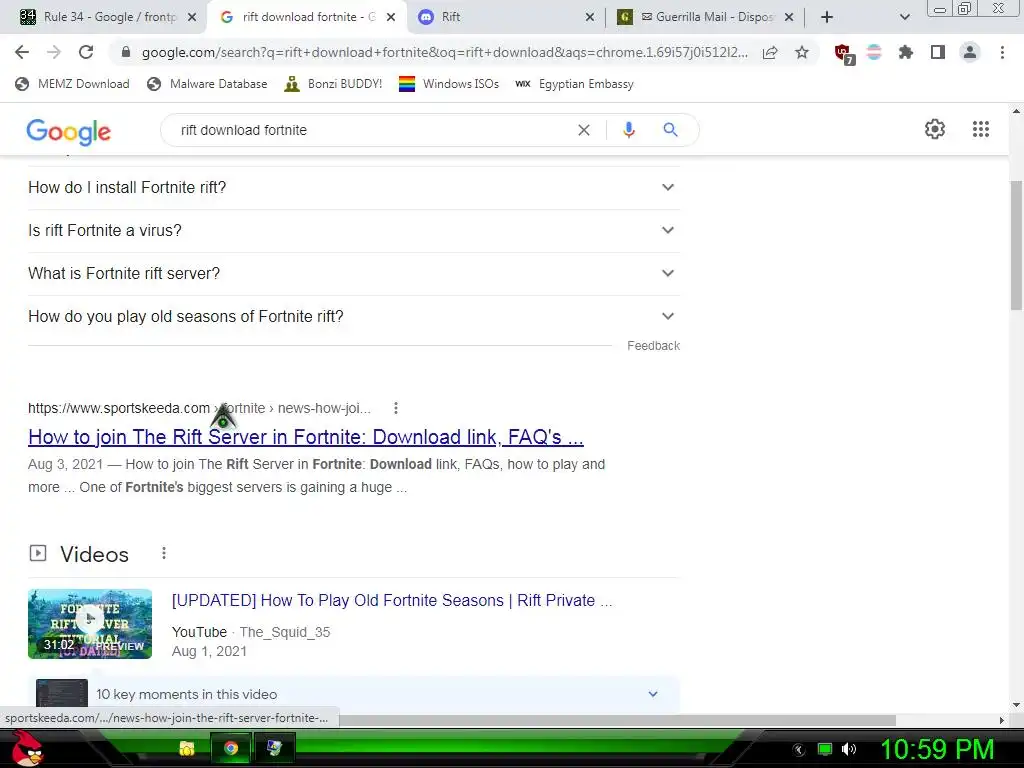Screen dimensions: 1024x768
Task: Open the third taskbar program icon
Action: pos(274,748)
